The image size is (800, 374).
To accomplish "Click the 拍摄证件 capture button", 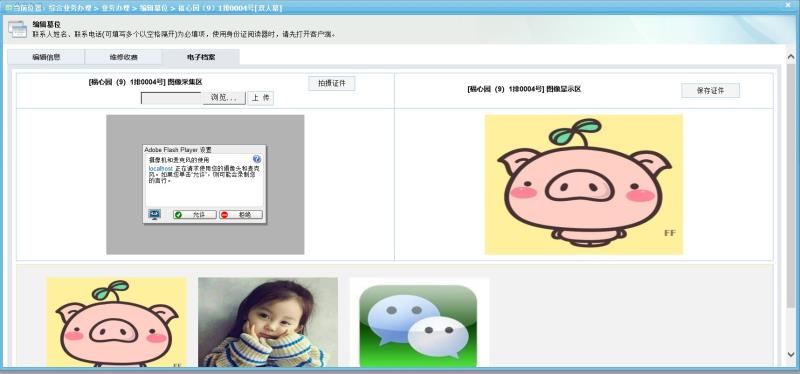I will coord(332,84).
